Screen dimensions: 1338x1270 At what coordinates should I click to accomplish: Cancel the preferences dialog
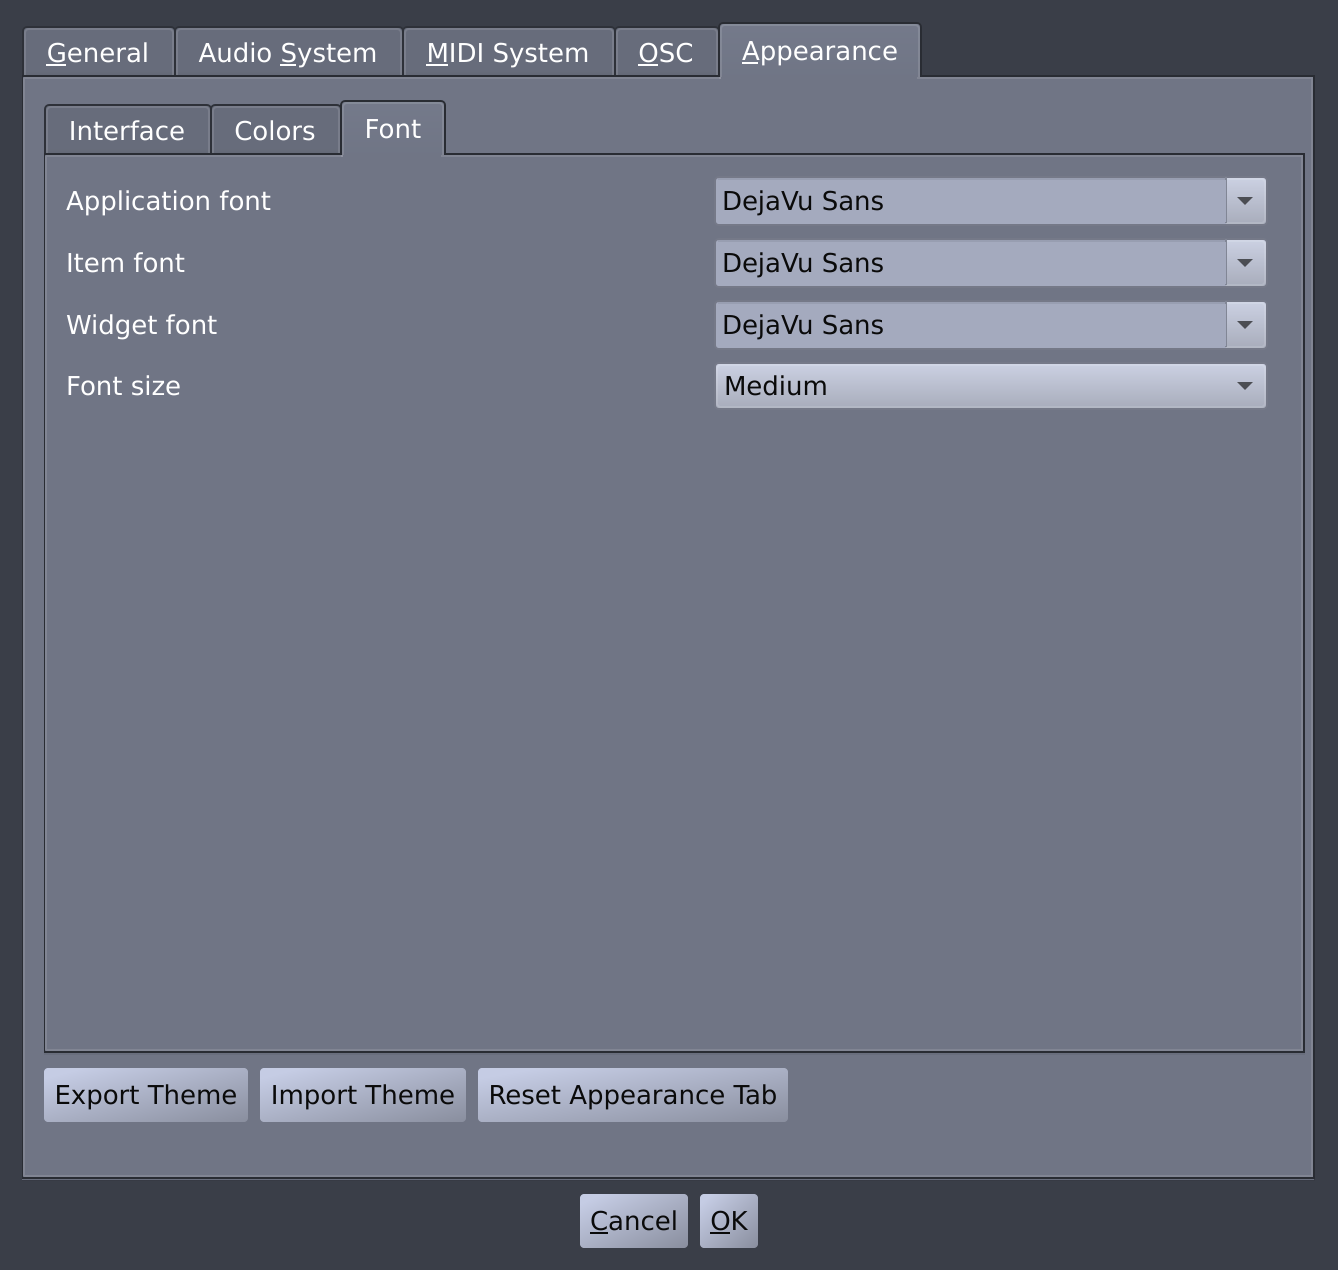pyautogui.click(x=633, y=1221)
